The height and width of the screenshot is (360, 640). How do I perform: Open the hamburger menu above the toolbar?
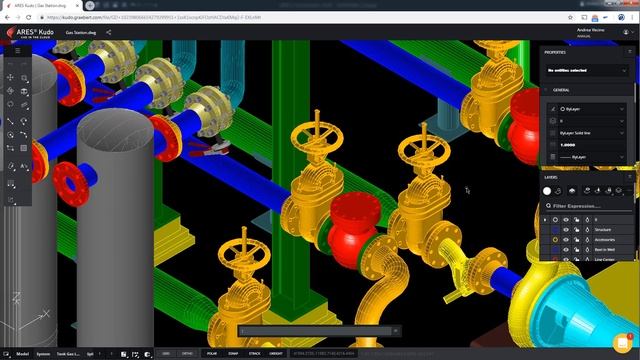[x=18, y=51]
